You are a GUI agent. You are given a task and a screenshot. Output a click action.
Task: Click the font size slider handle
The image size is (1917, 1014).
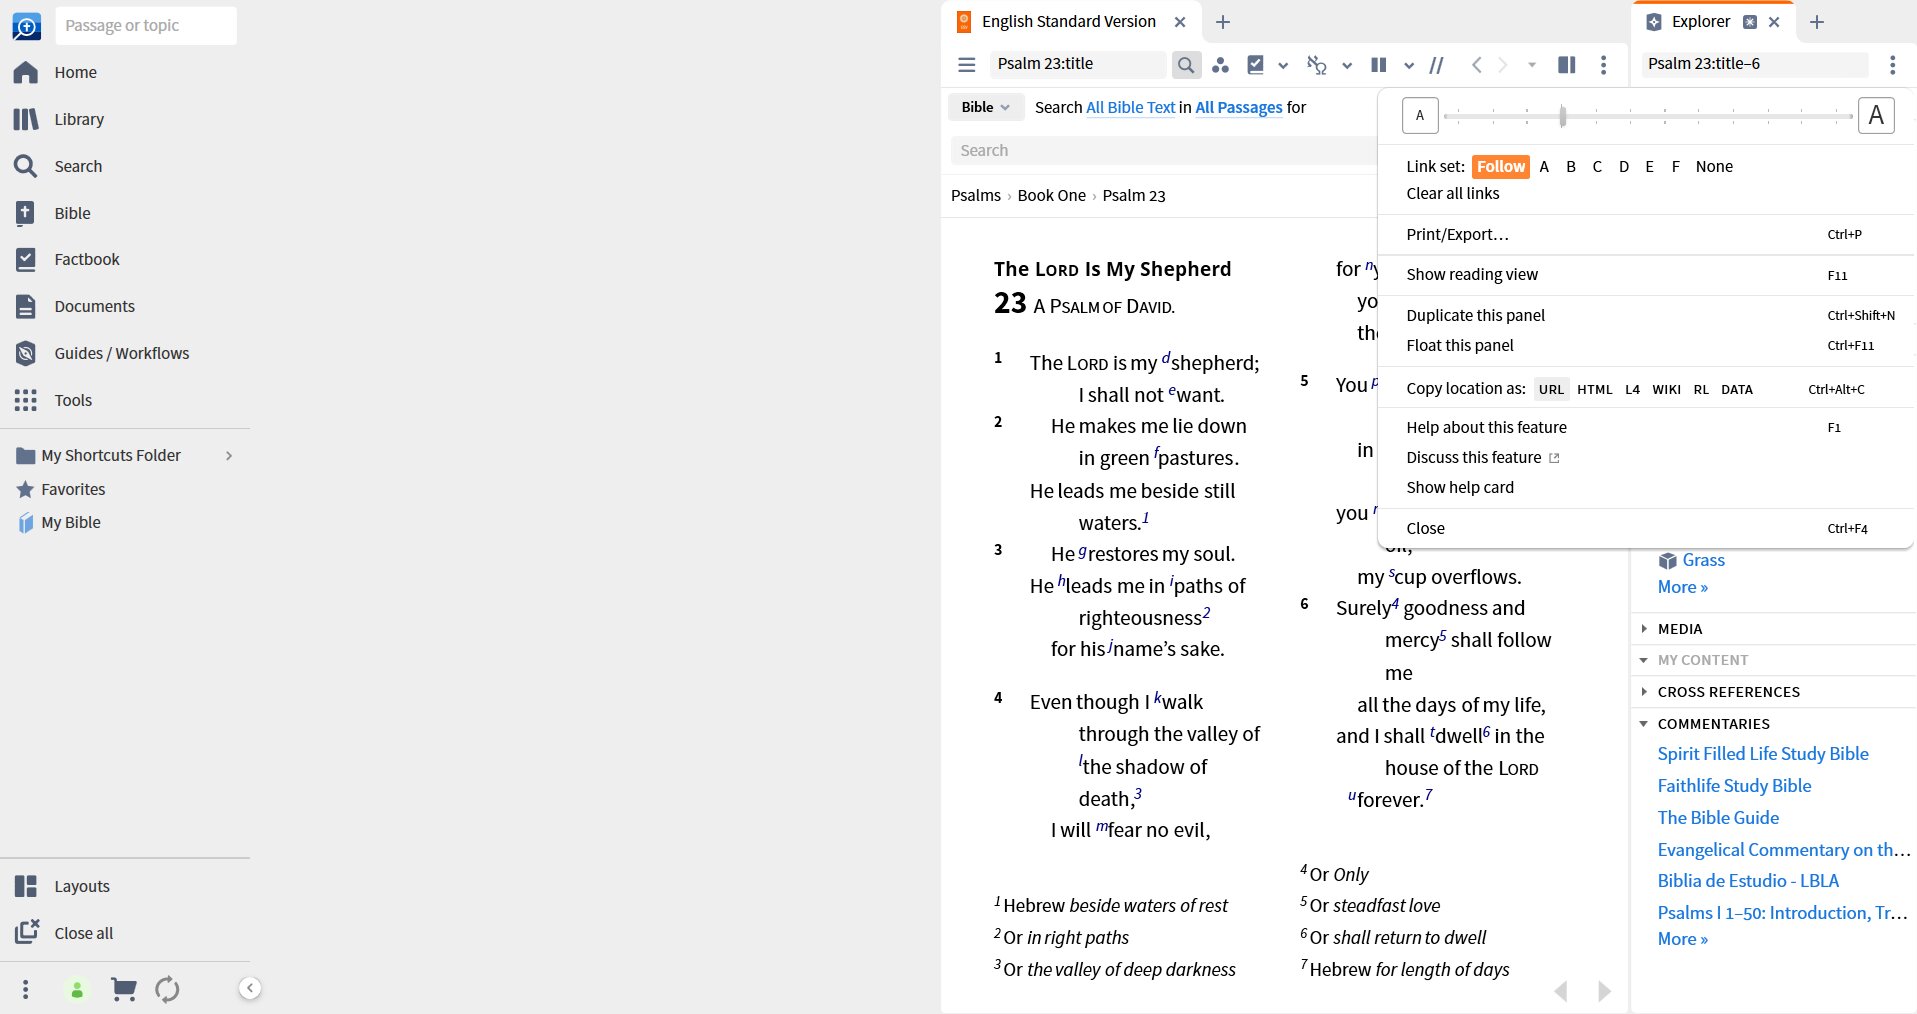[1562, 116]
